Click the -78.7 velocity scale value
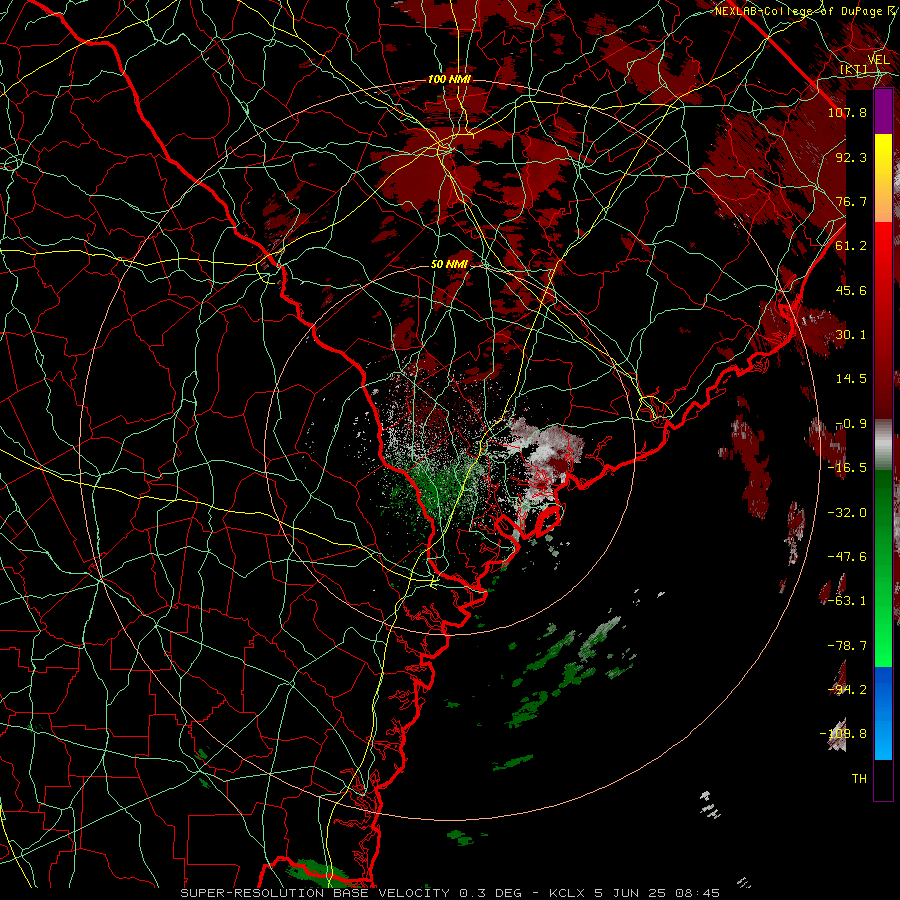The width and height of the screenshot is (900, 900). tap(847, 646)
